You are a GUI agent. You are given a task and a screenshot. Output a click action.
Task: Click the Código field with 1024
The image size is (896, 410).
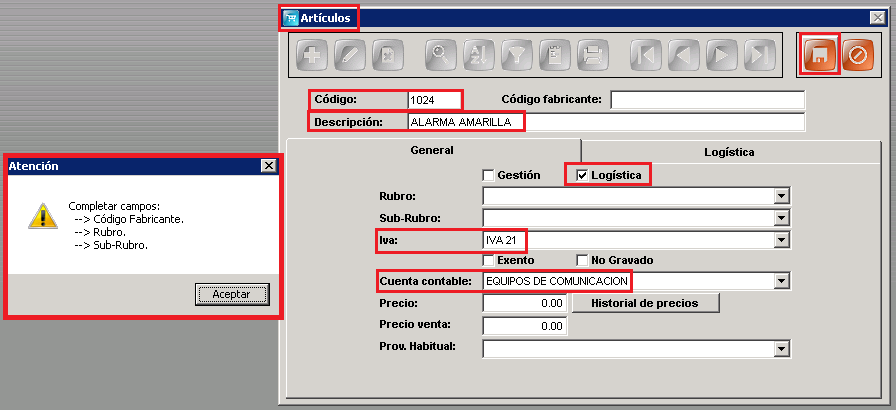click(434, 100)
